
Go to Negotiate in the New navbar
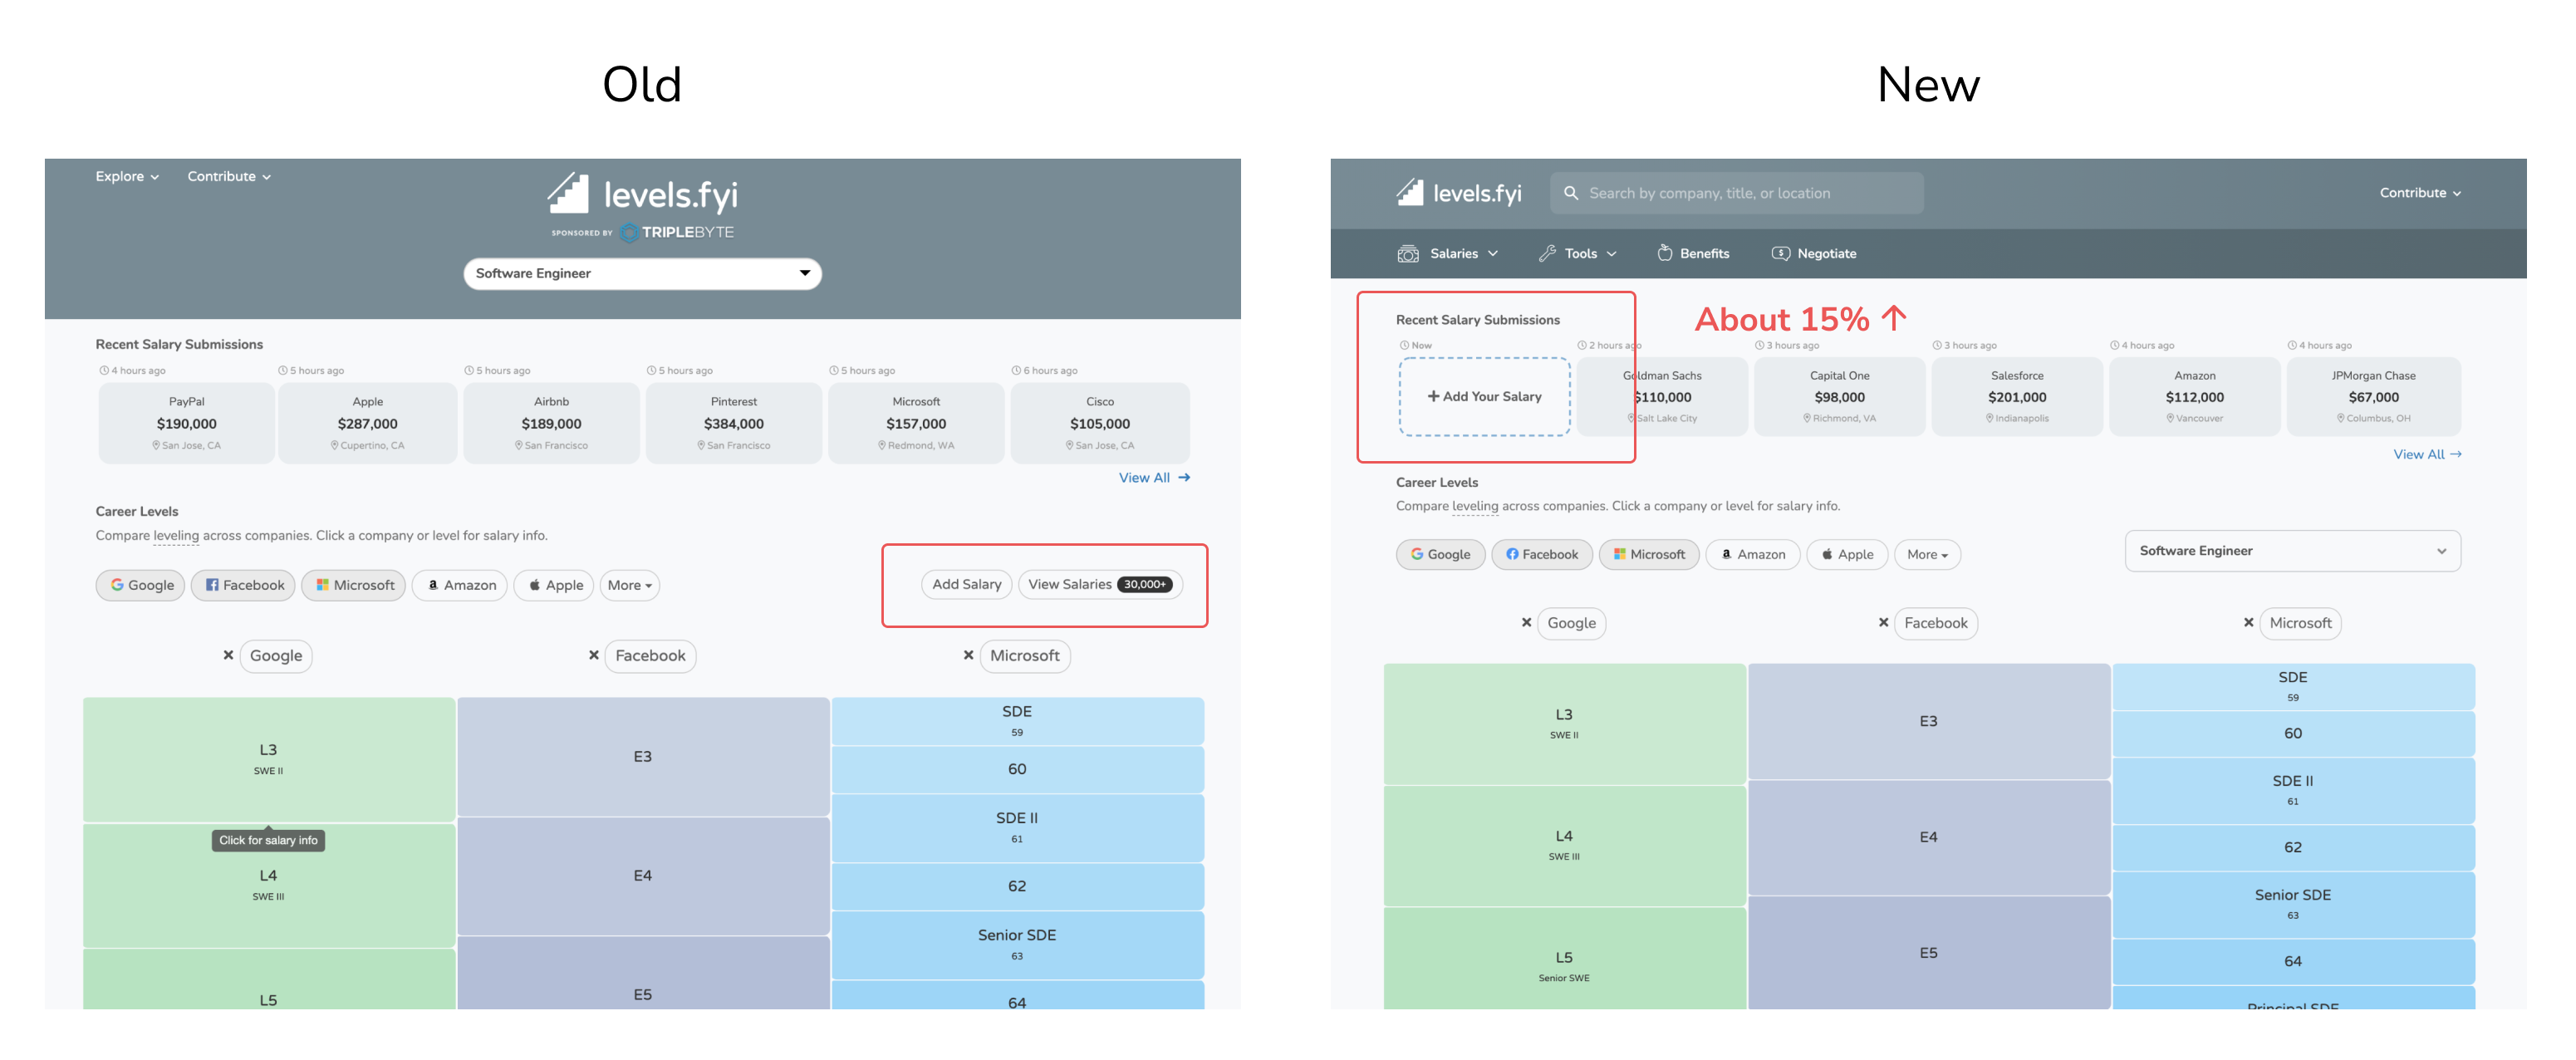[x=1814, y=254]
